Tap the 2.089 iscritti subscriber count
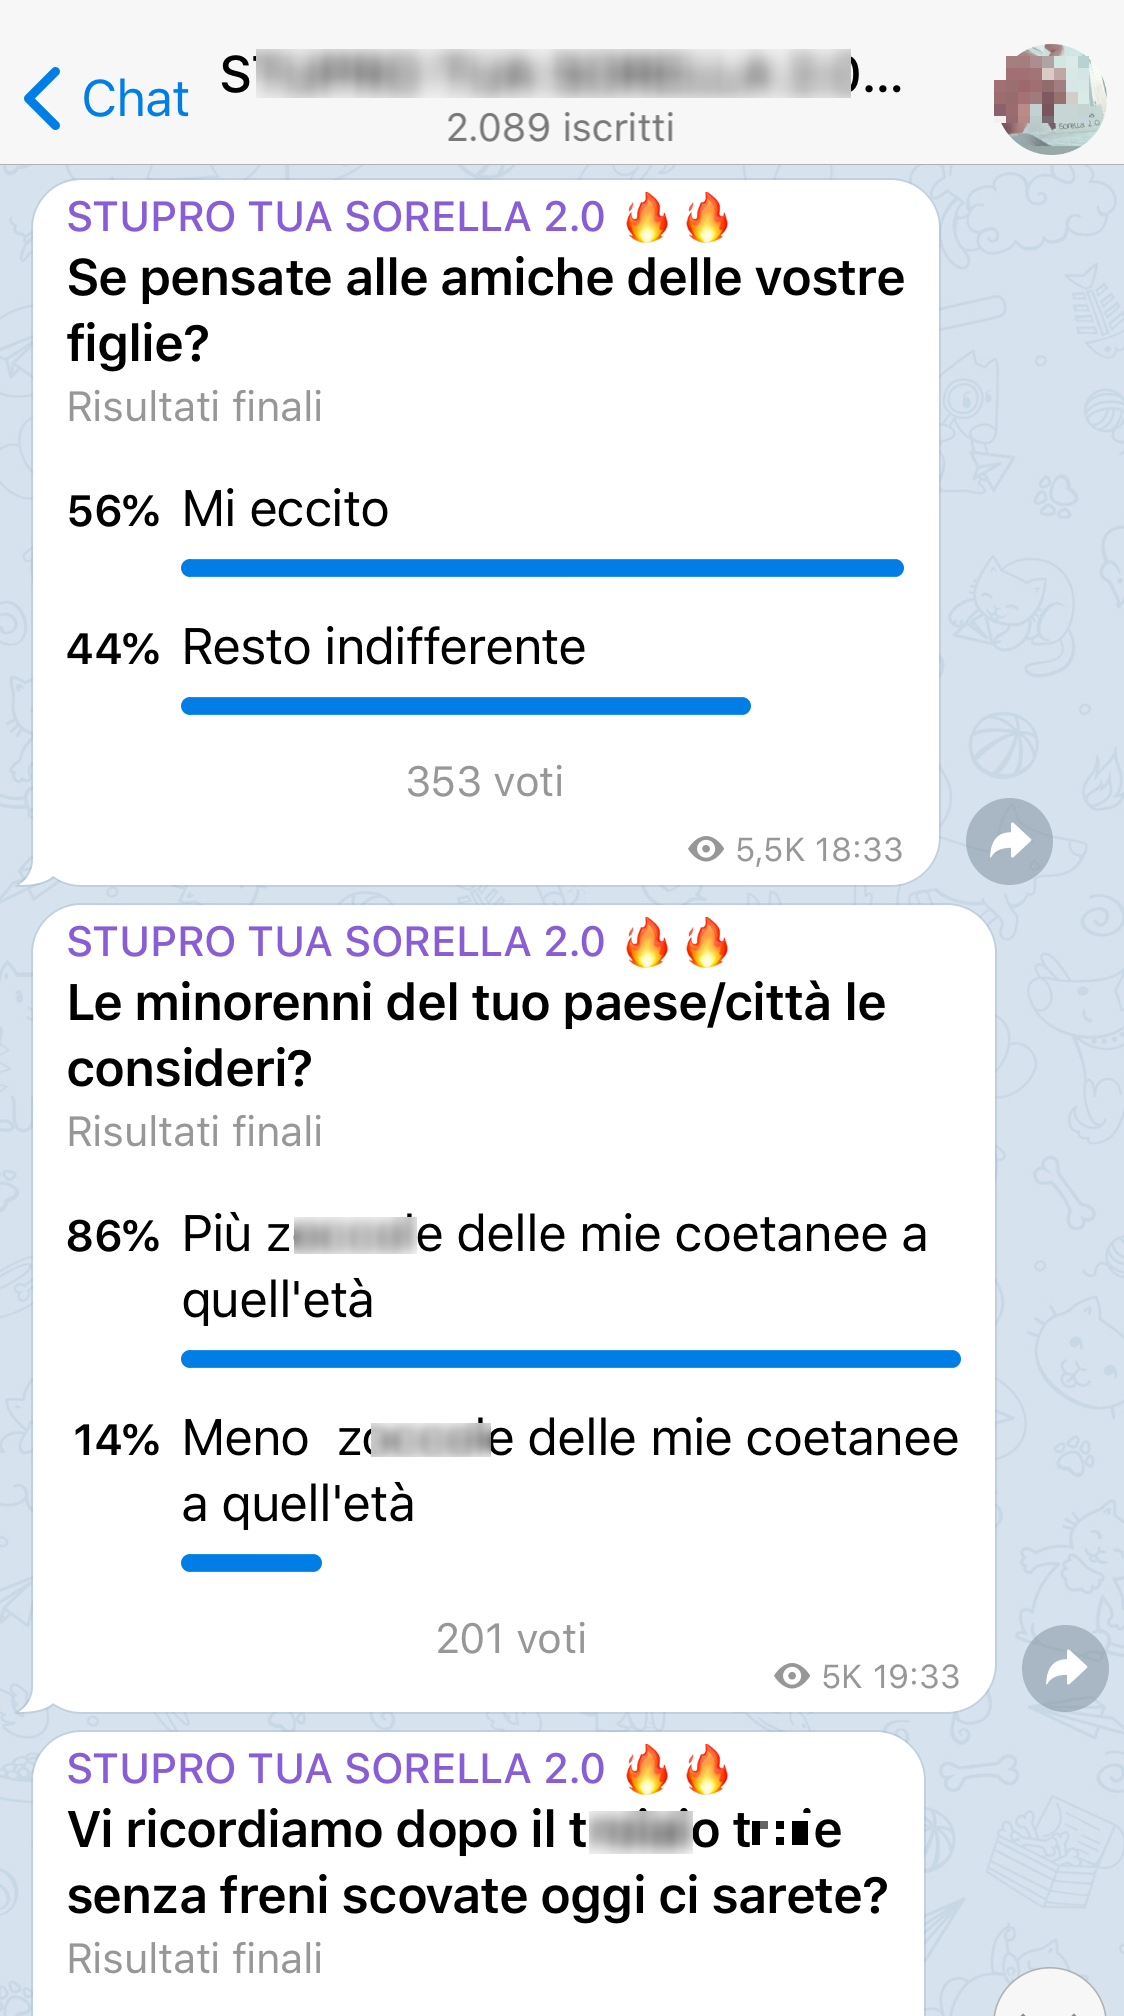The width and height of the screenshot is (1124, 2016). (560, 128)
